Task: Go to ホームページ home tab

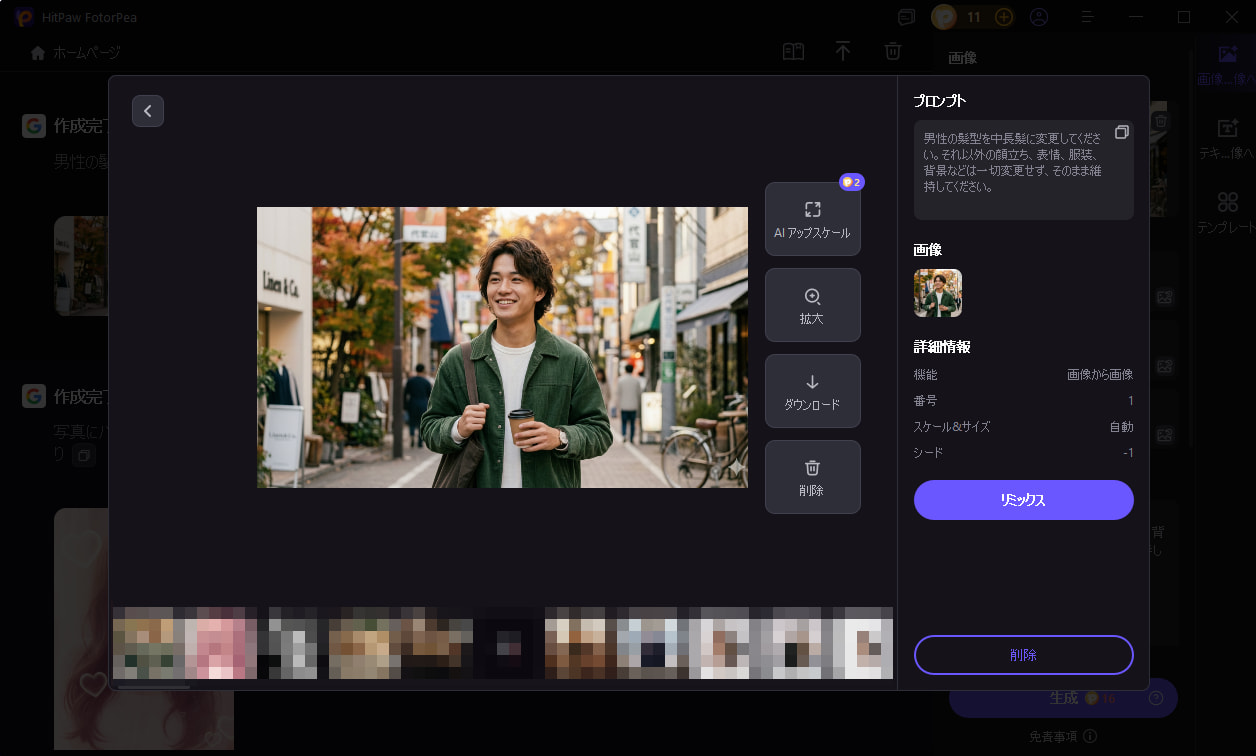Action: (x=76, y=52)
